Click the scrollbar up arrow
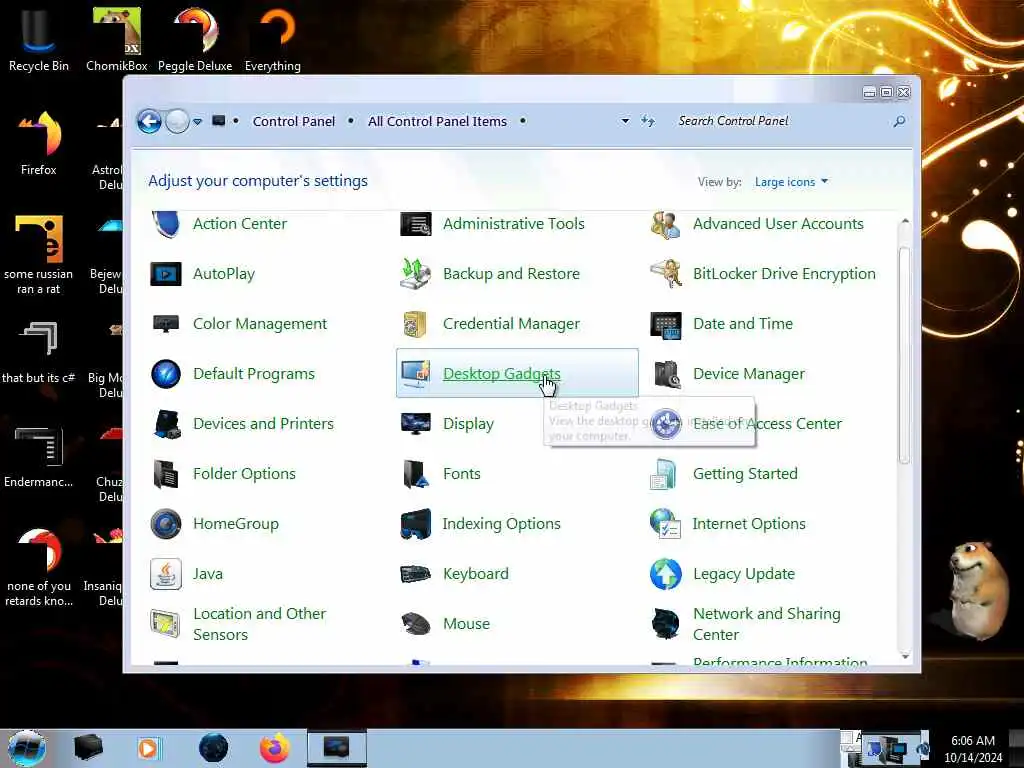 click(904, 222)
